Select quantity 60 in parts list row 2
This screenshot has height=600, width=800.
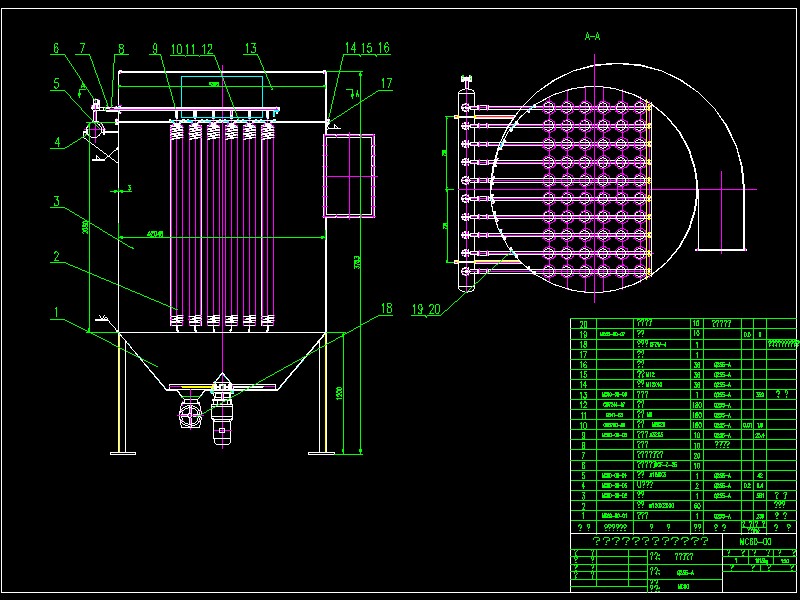click(697, 506)
